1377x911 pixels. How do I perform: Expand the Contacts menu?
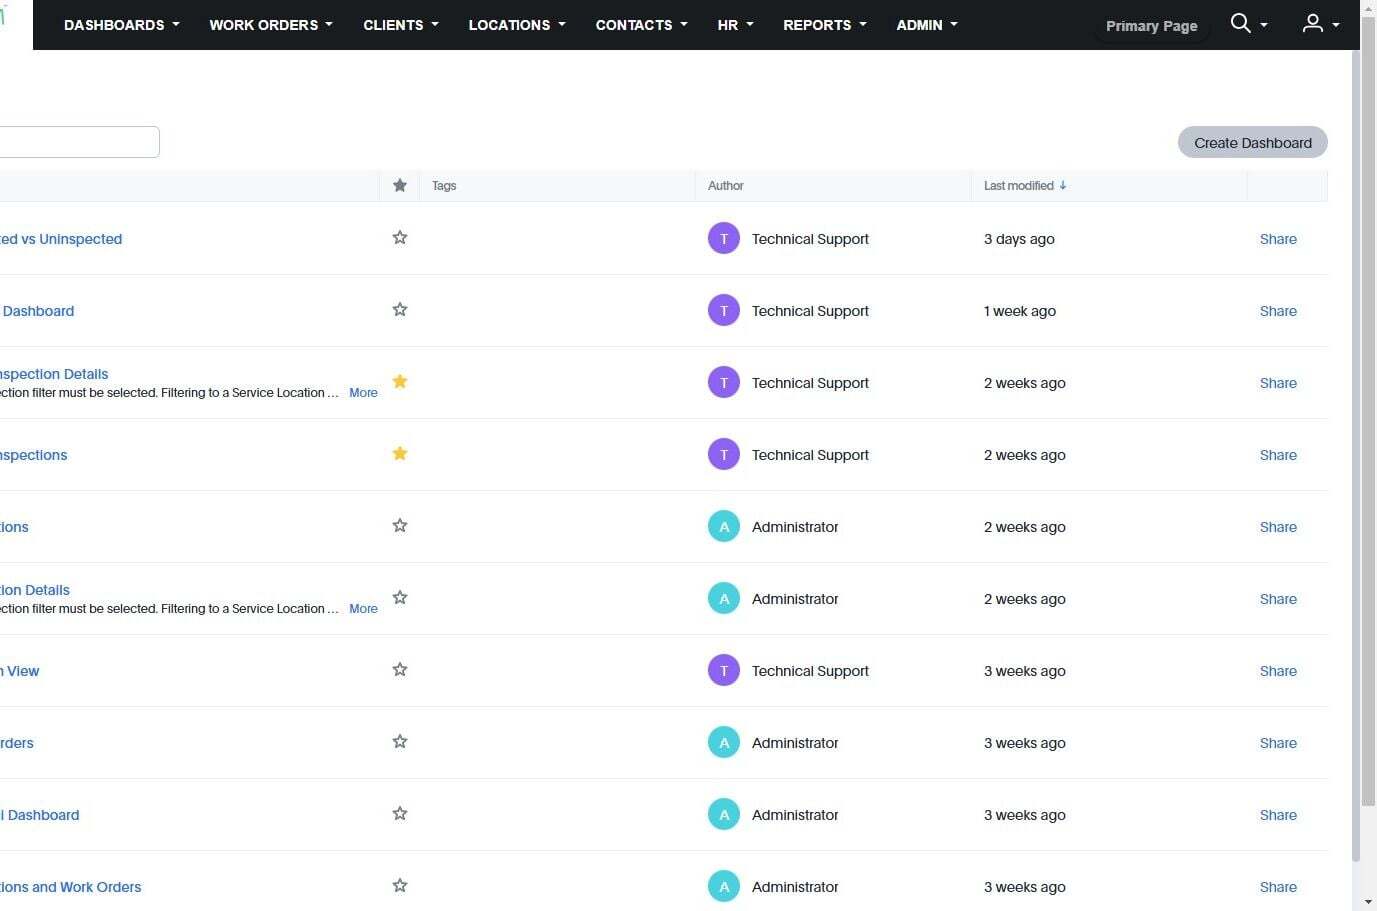click(x=642, y=25)
